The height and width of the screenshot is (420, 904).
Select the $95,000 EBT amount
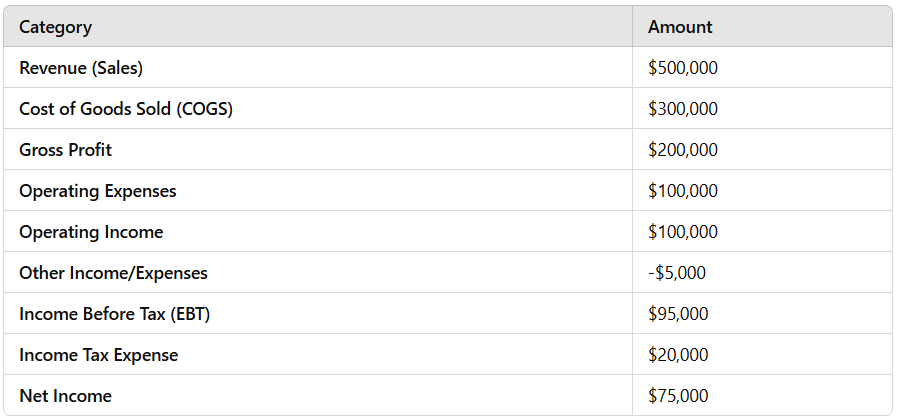678,314
